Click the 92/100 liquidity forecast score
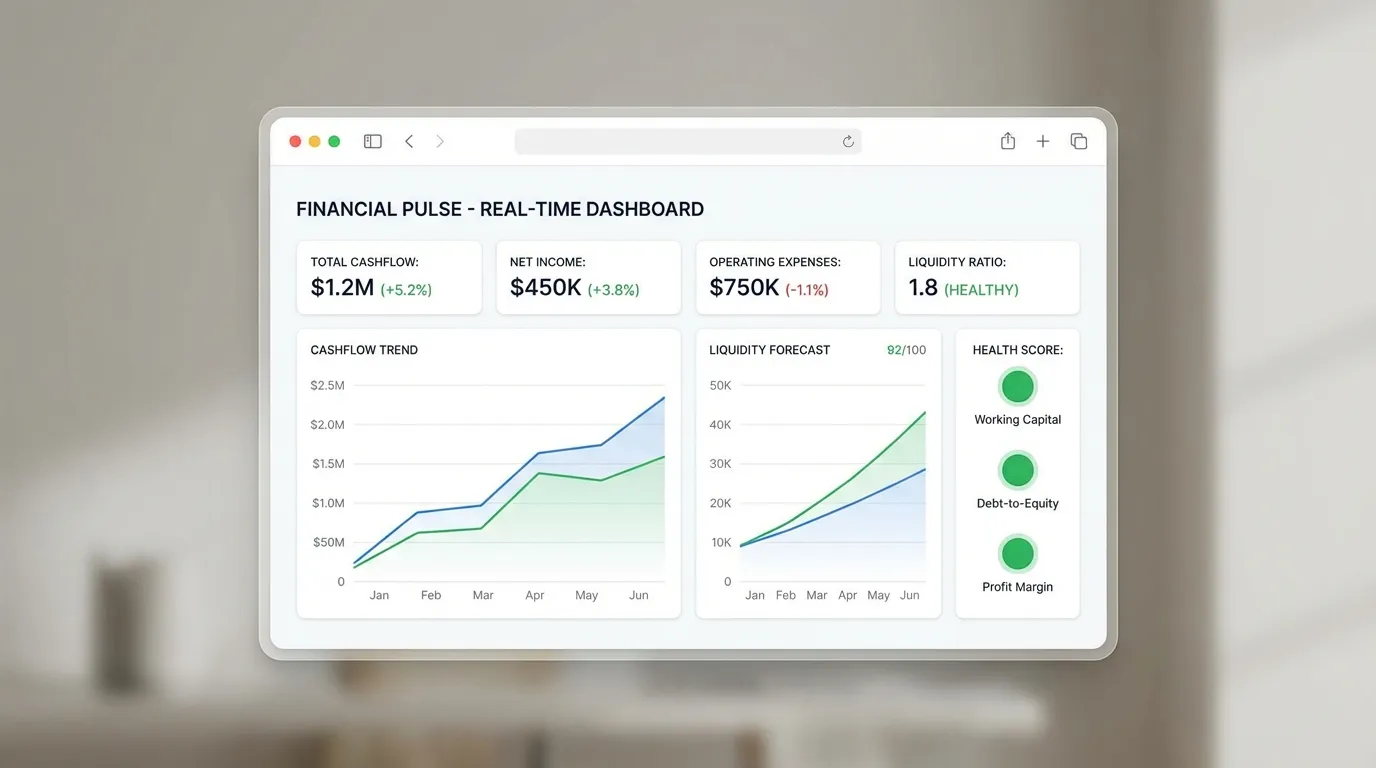Viewport: 1376px width, 768px height. coord(906,350)
